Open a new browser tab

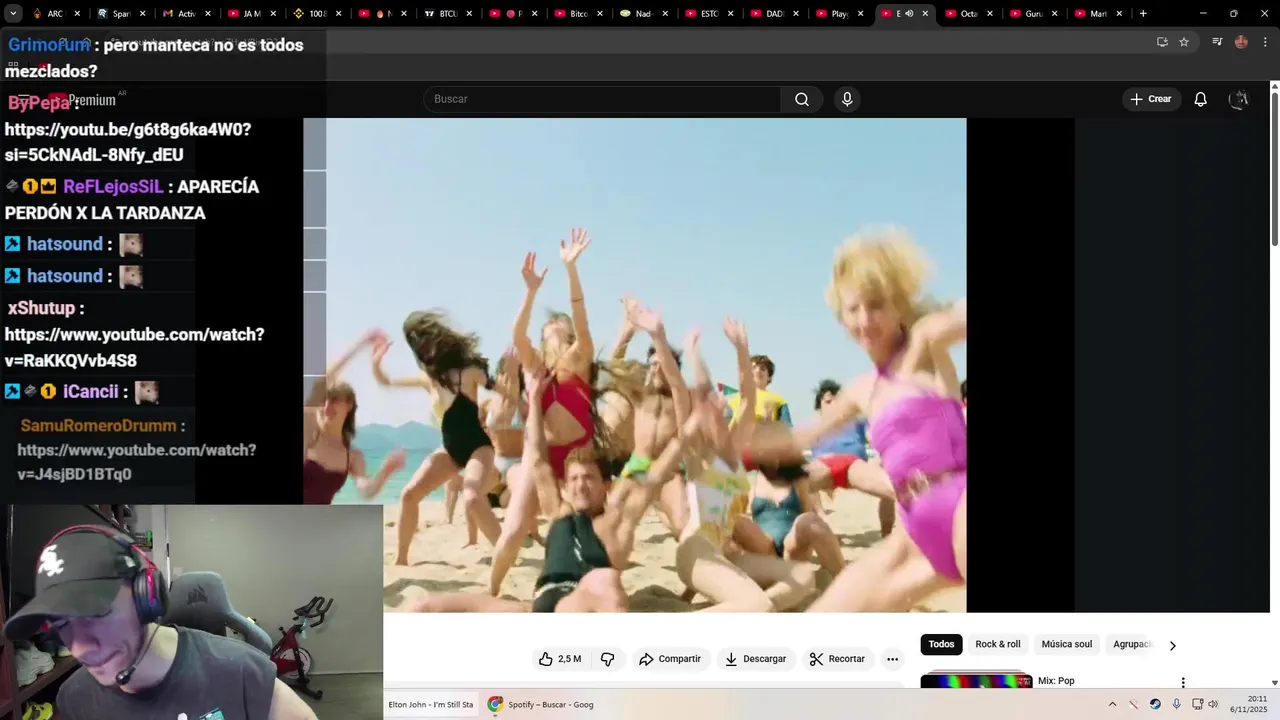point(1143,14)
